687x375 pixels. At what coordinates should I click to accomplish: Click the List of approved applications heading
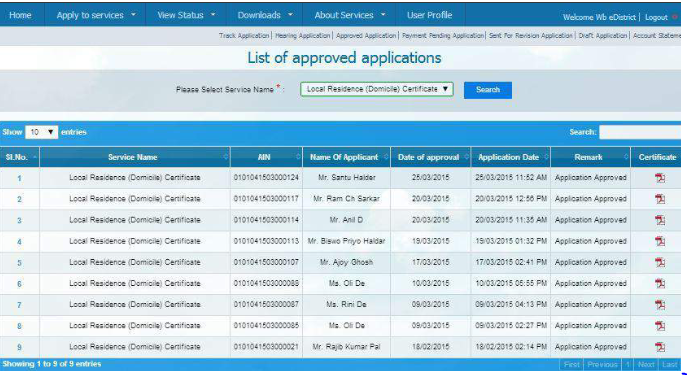tap(344, 58)
